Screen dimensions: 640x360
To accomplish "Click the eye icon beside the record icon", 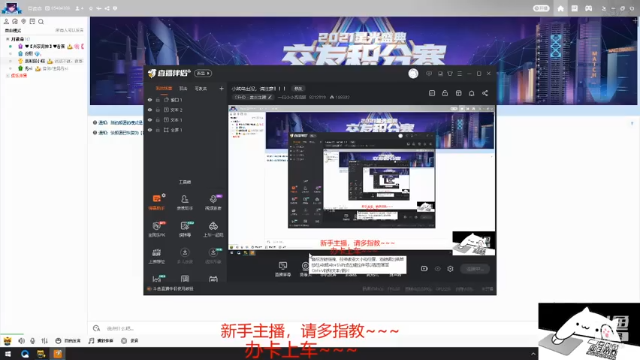I will tap(438, 269).
